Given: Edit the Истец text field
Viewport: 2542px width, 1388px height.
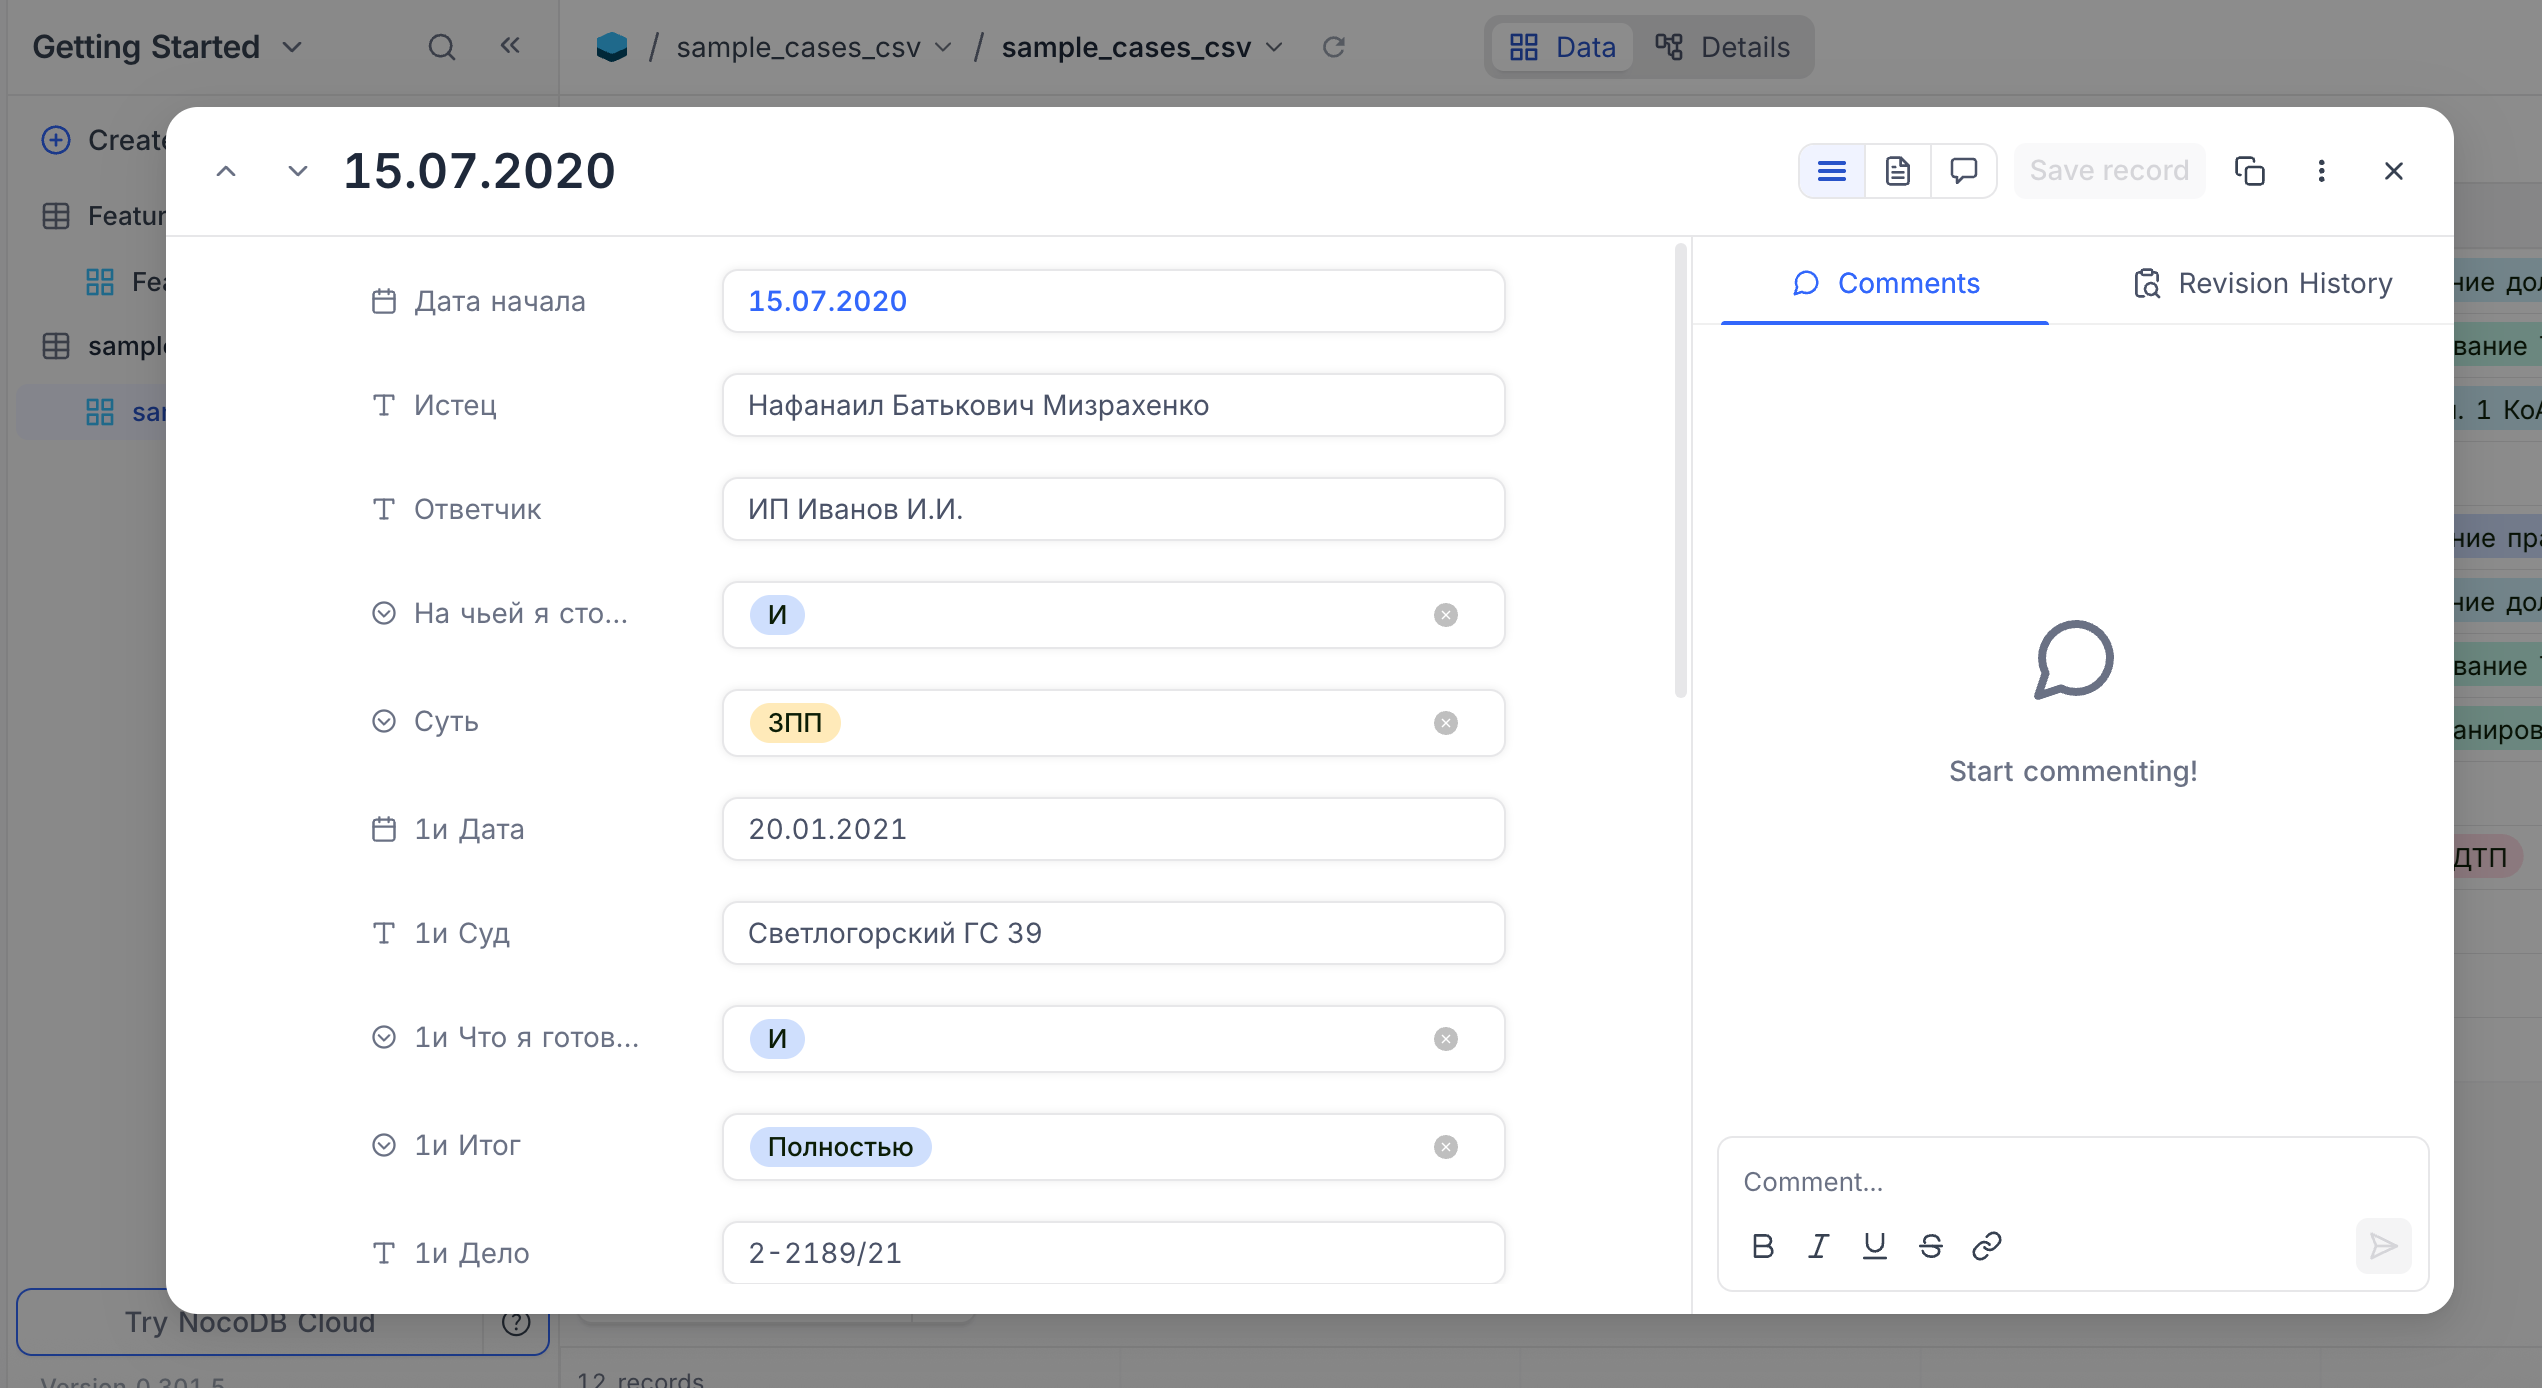Looking at the screenshot, I should [x=1113, y=405].
